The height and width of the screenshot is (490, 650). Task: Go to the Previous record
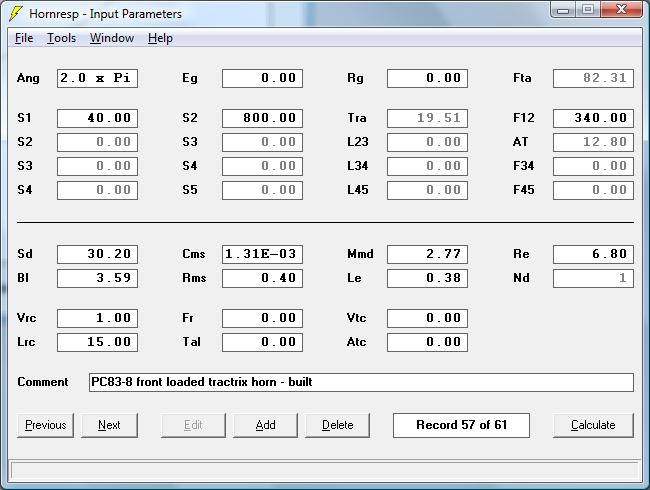[x=46, y=425]
